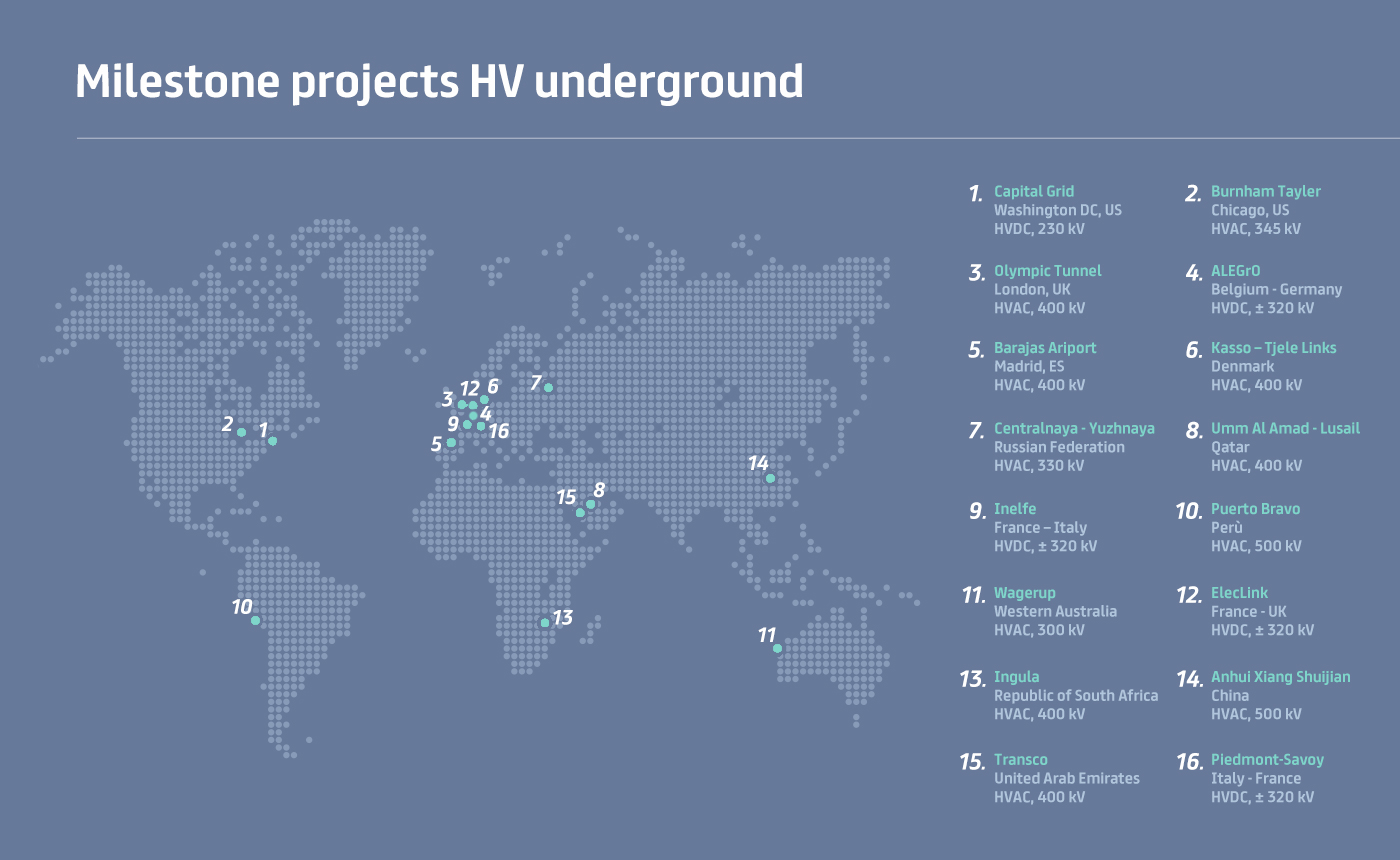Click the 'Western Australia' location text
Viewport: 1400px width, 860px height.
(x=1055, y=612)
